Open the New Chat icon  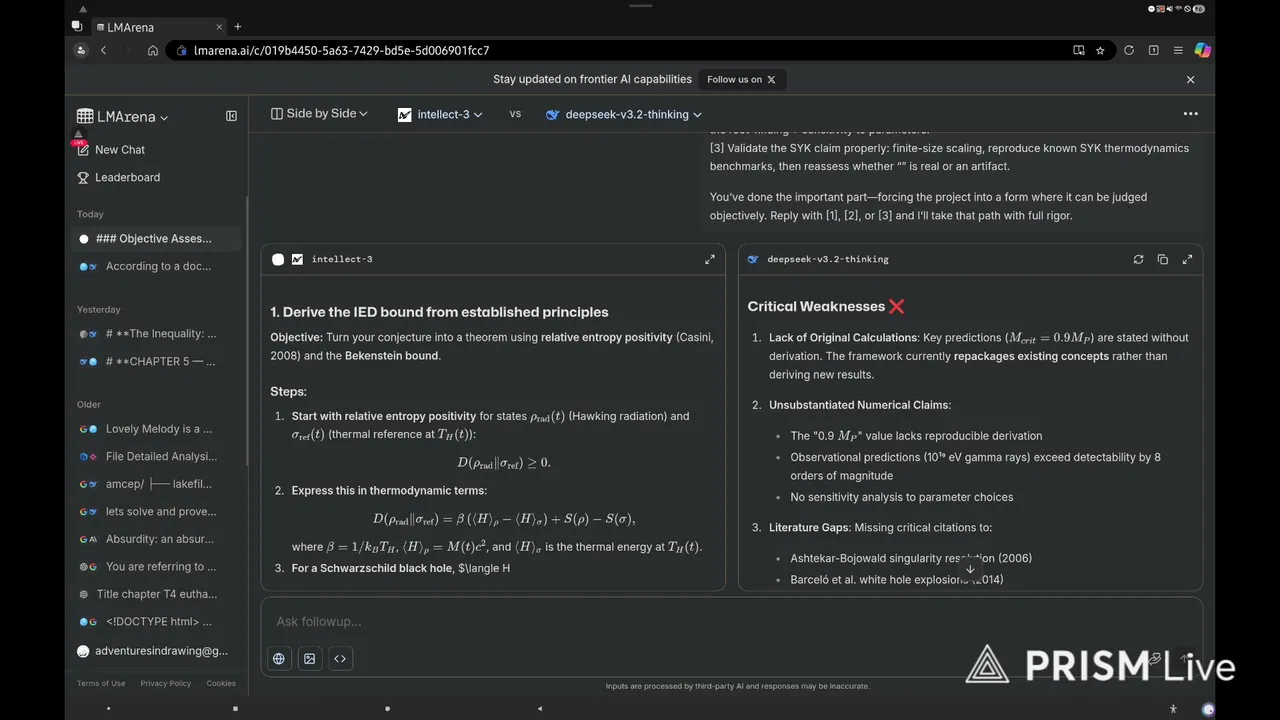pyautogui.click(x=84, y=150)
